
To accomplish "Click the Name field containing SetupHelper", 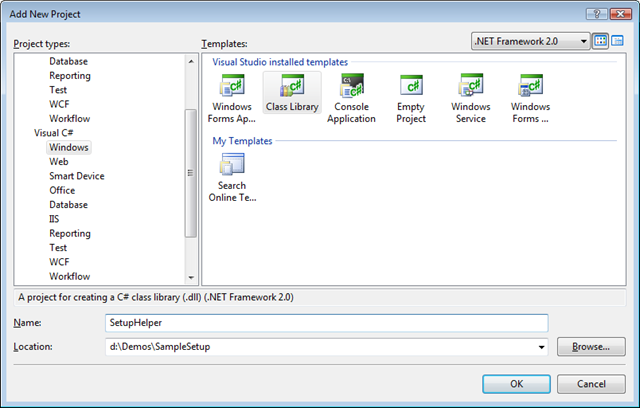I will 327,323.
